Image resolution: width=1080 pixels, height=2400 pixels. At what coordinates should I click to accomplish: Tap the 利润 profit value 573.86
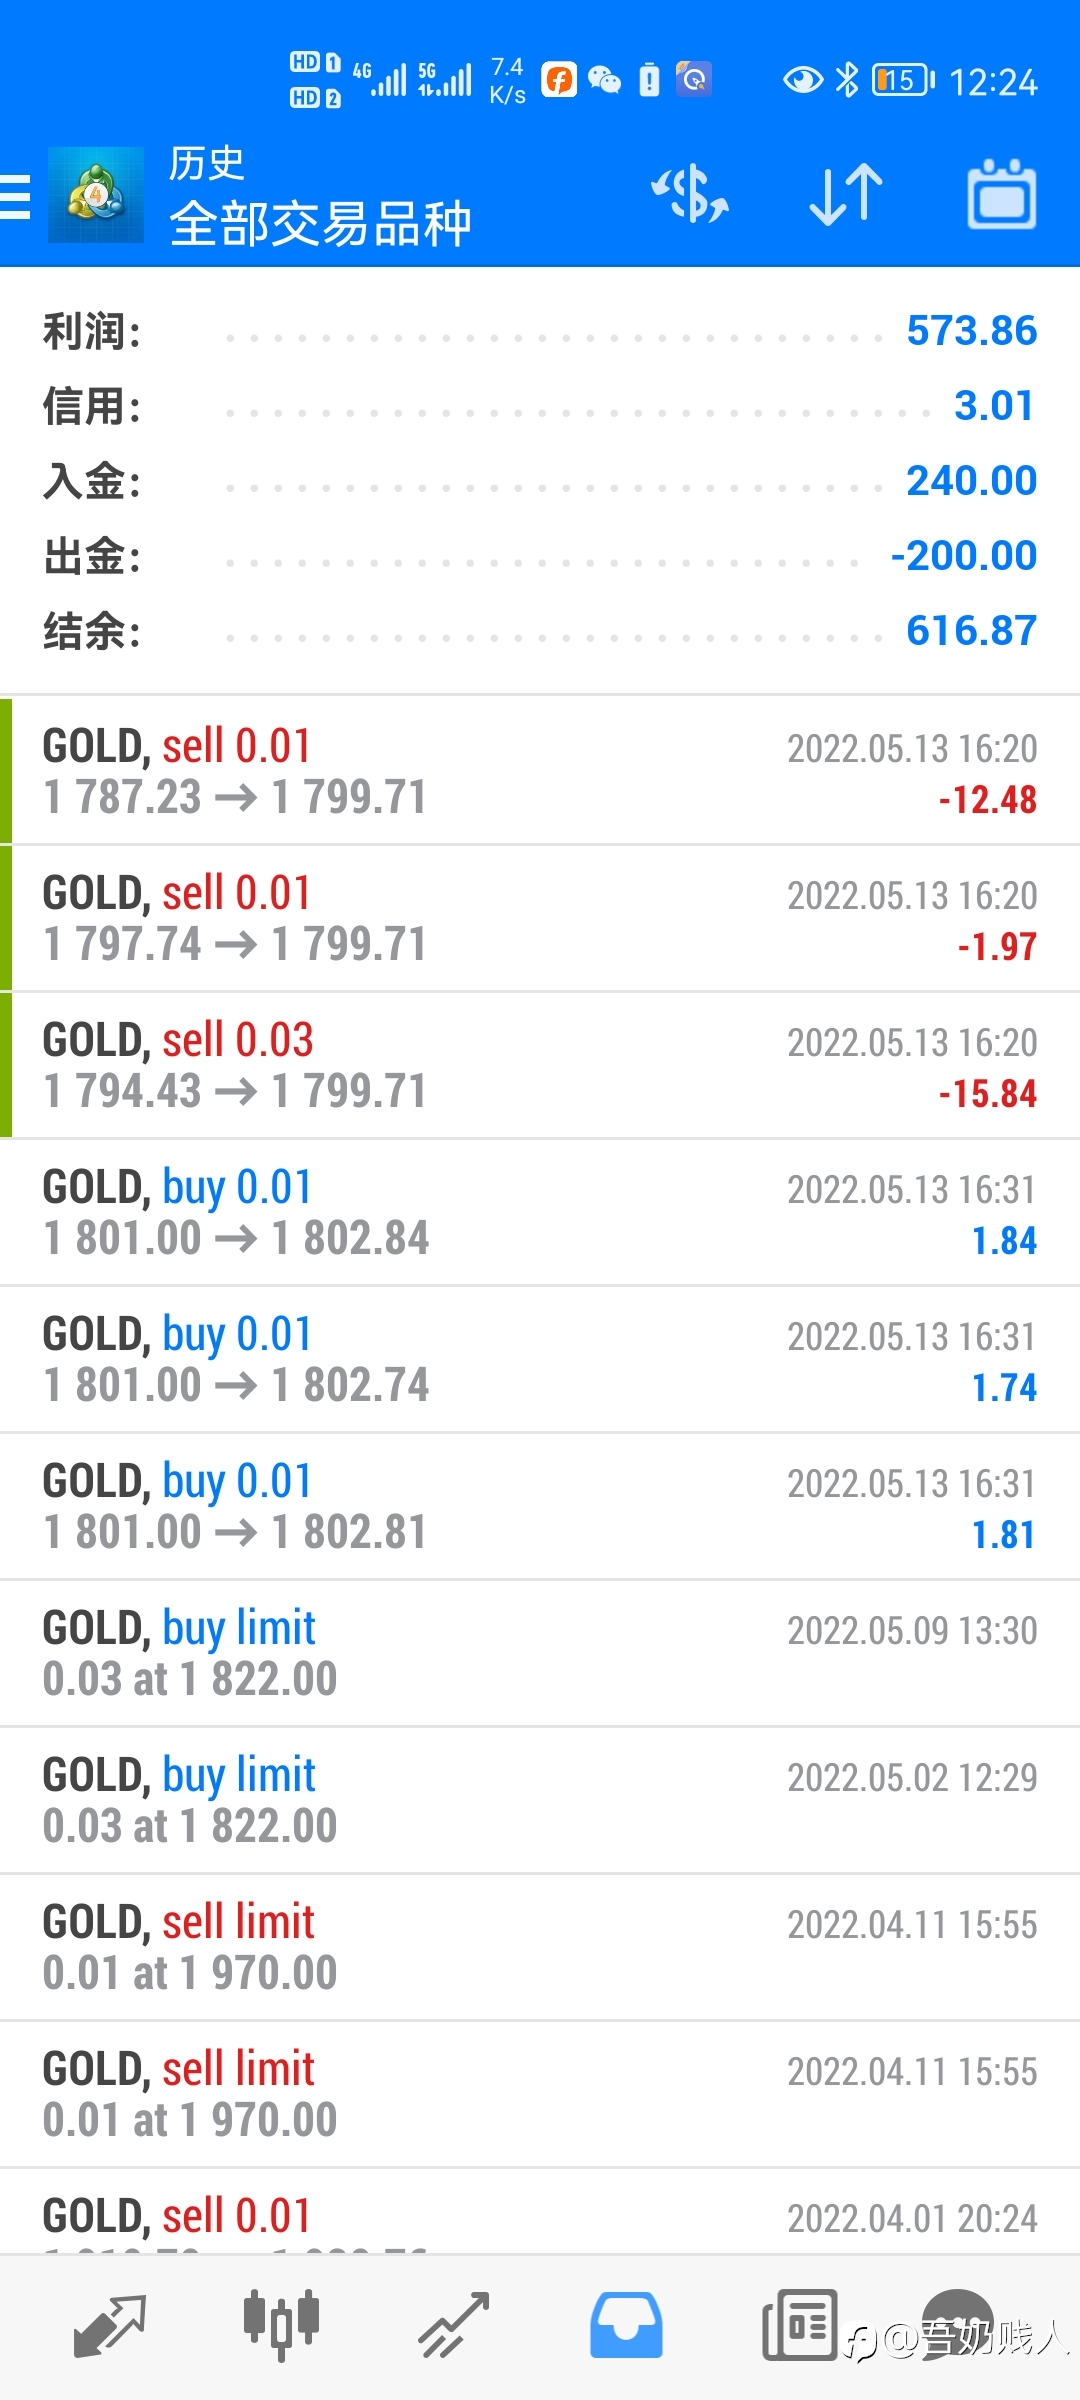(x=971, y=331)
